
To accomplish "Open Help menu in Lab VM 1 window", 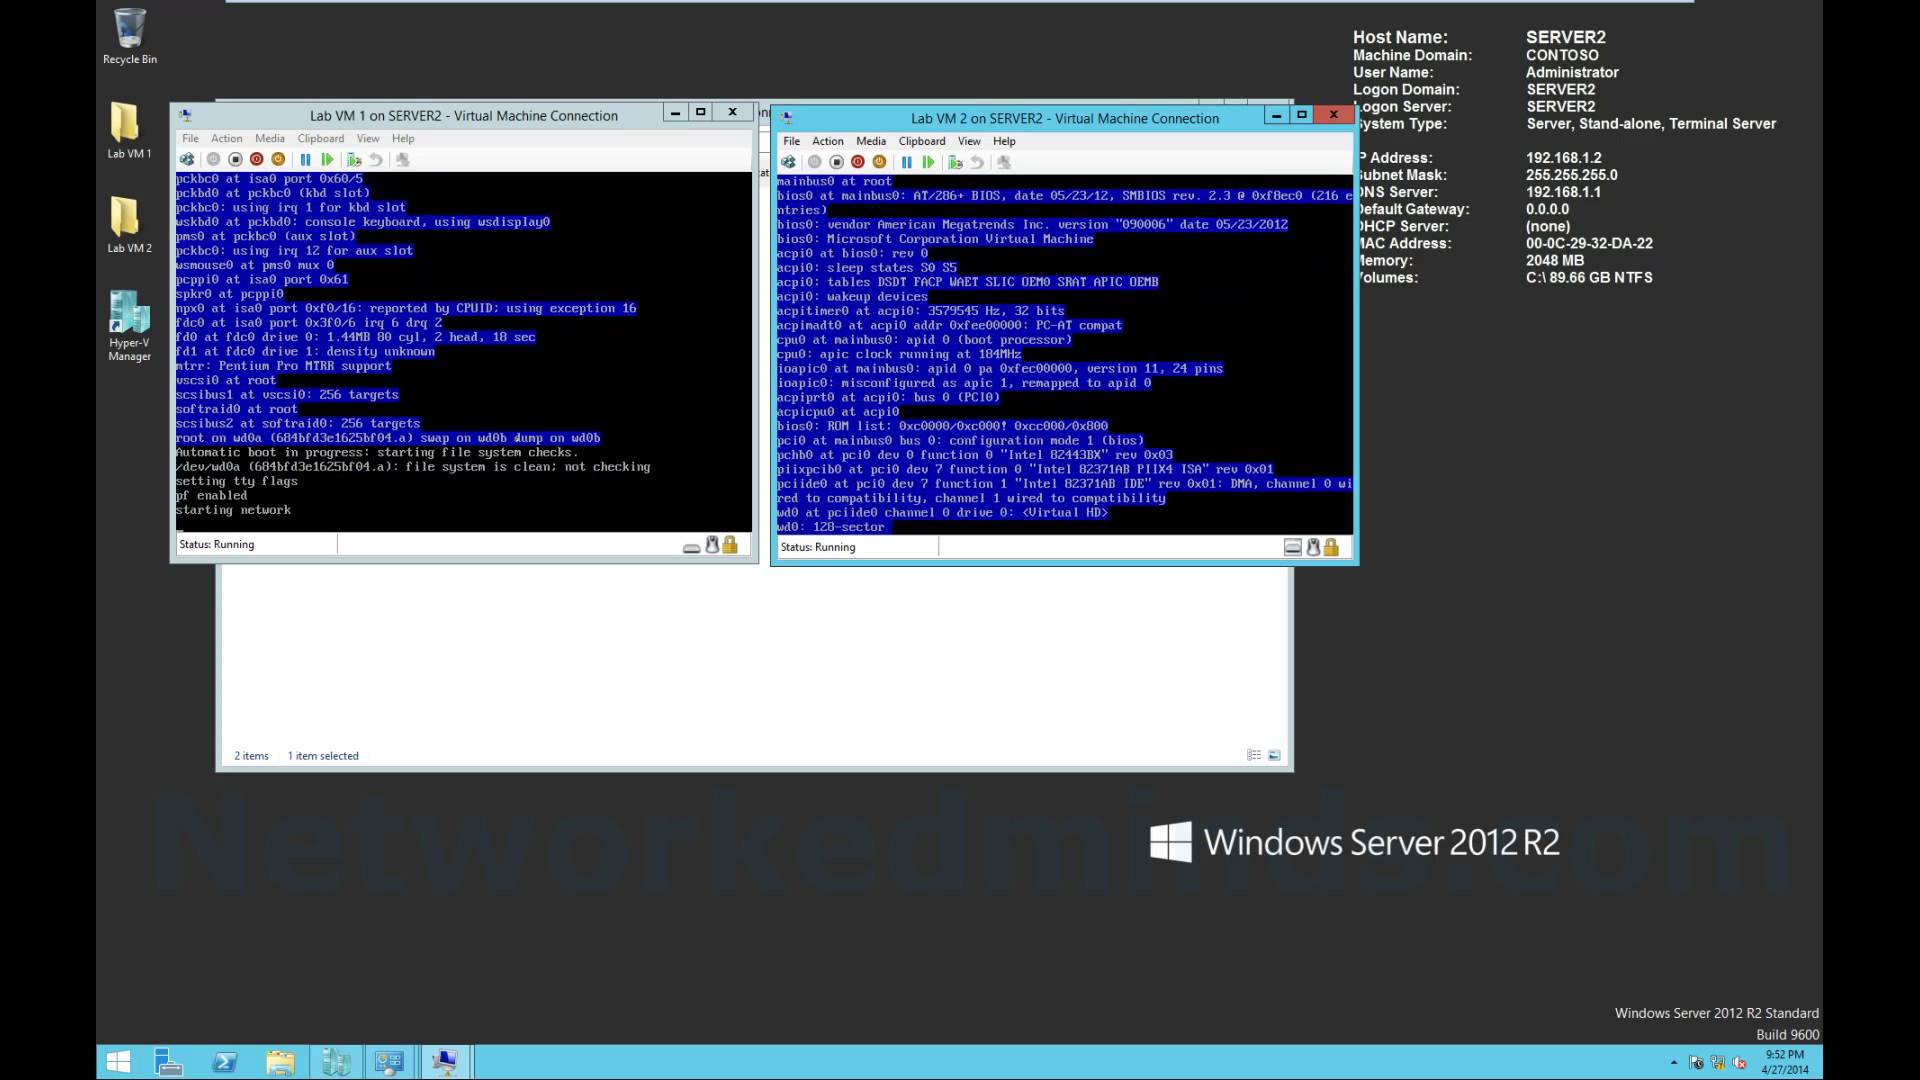I will pos(403,139).
